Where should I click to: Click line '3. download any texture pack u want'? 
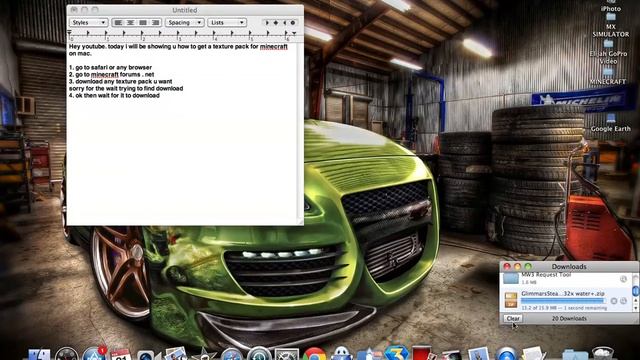(x=120, y=81)
